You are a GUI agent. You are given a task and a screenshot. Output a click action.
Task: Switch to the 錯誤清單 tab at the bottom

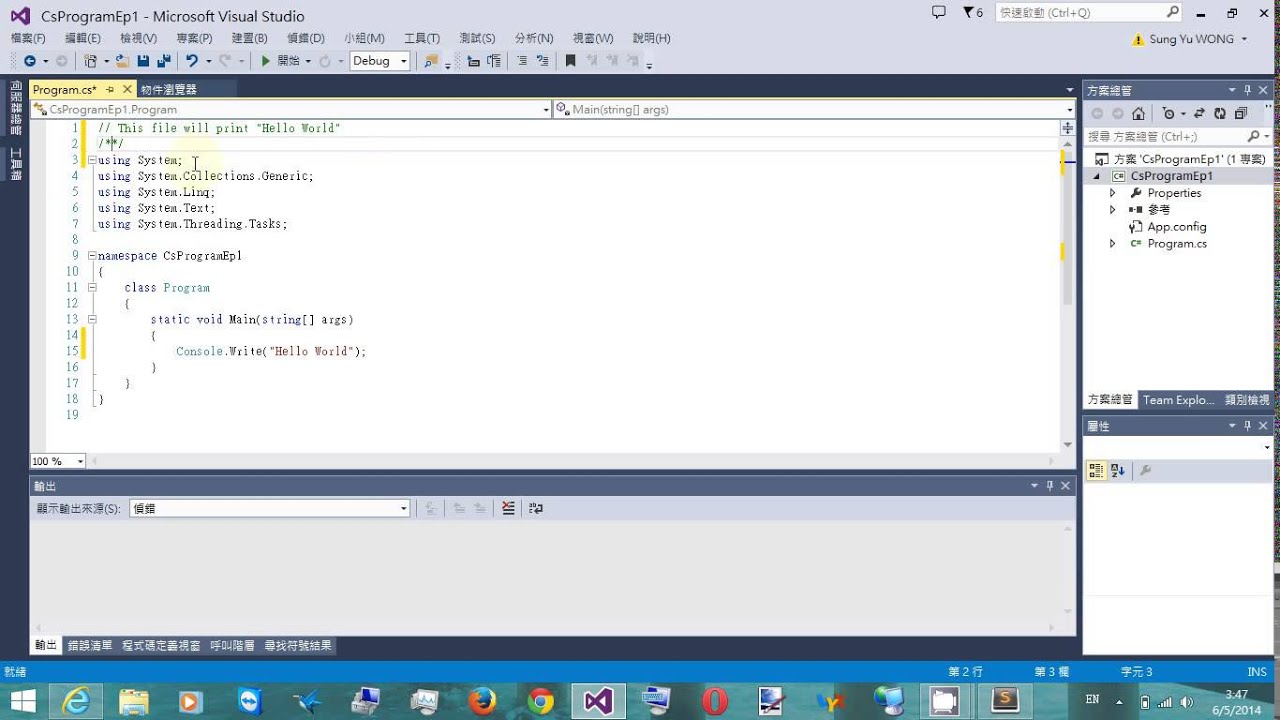90,646
